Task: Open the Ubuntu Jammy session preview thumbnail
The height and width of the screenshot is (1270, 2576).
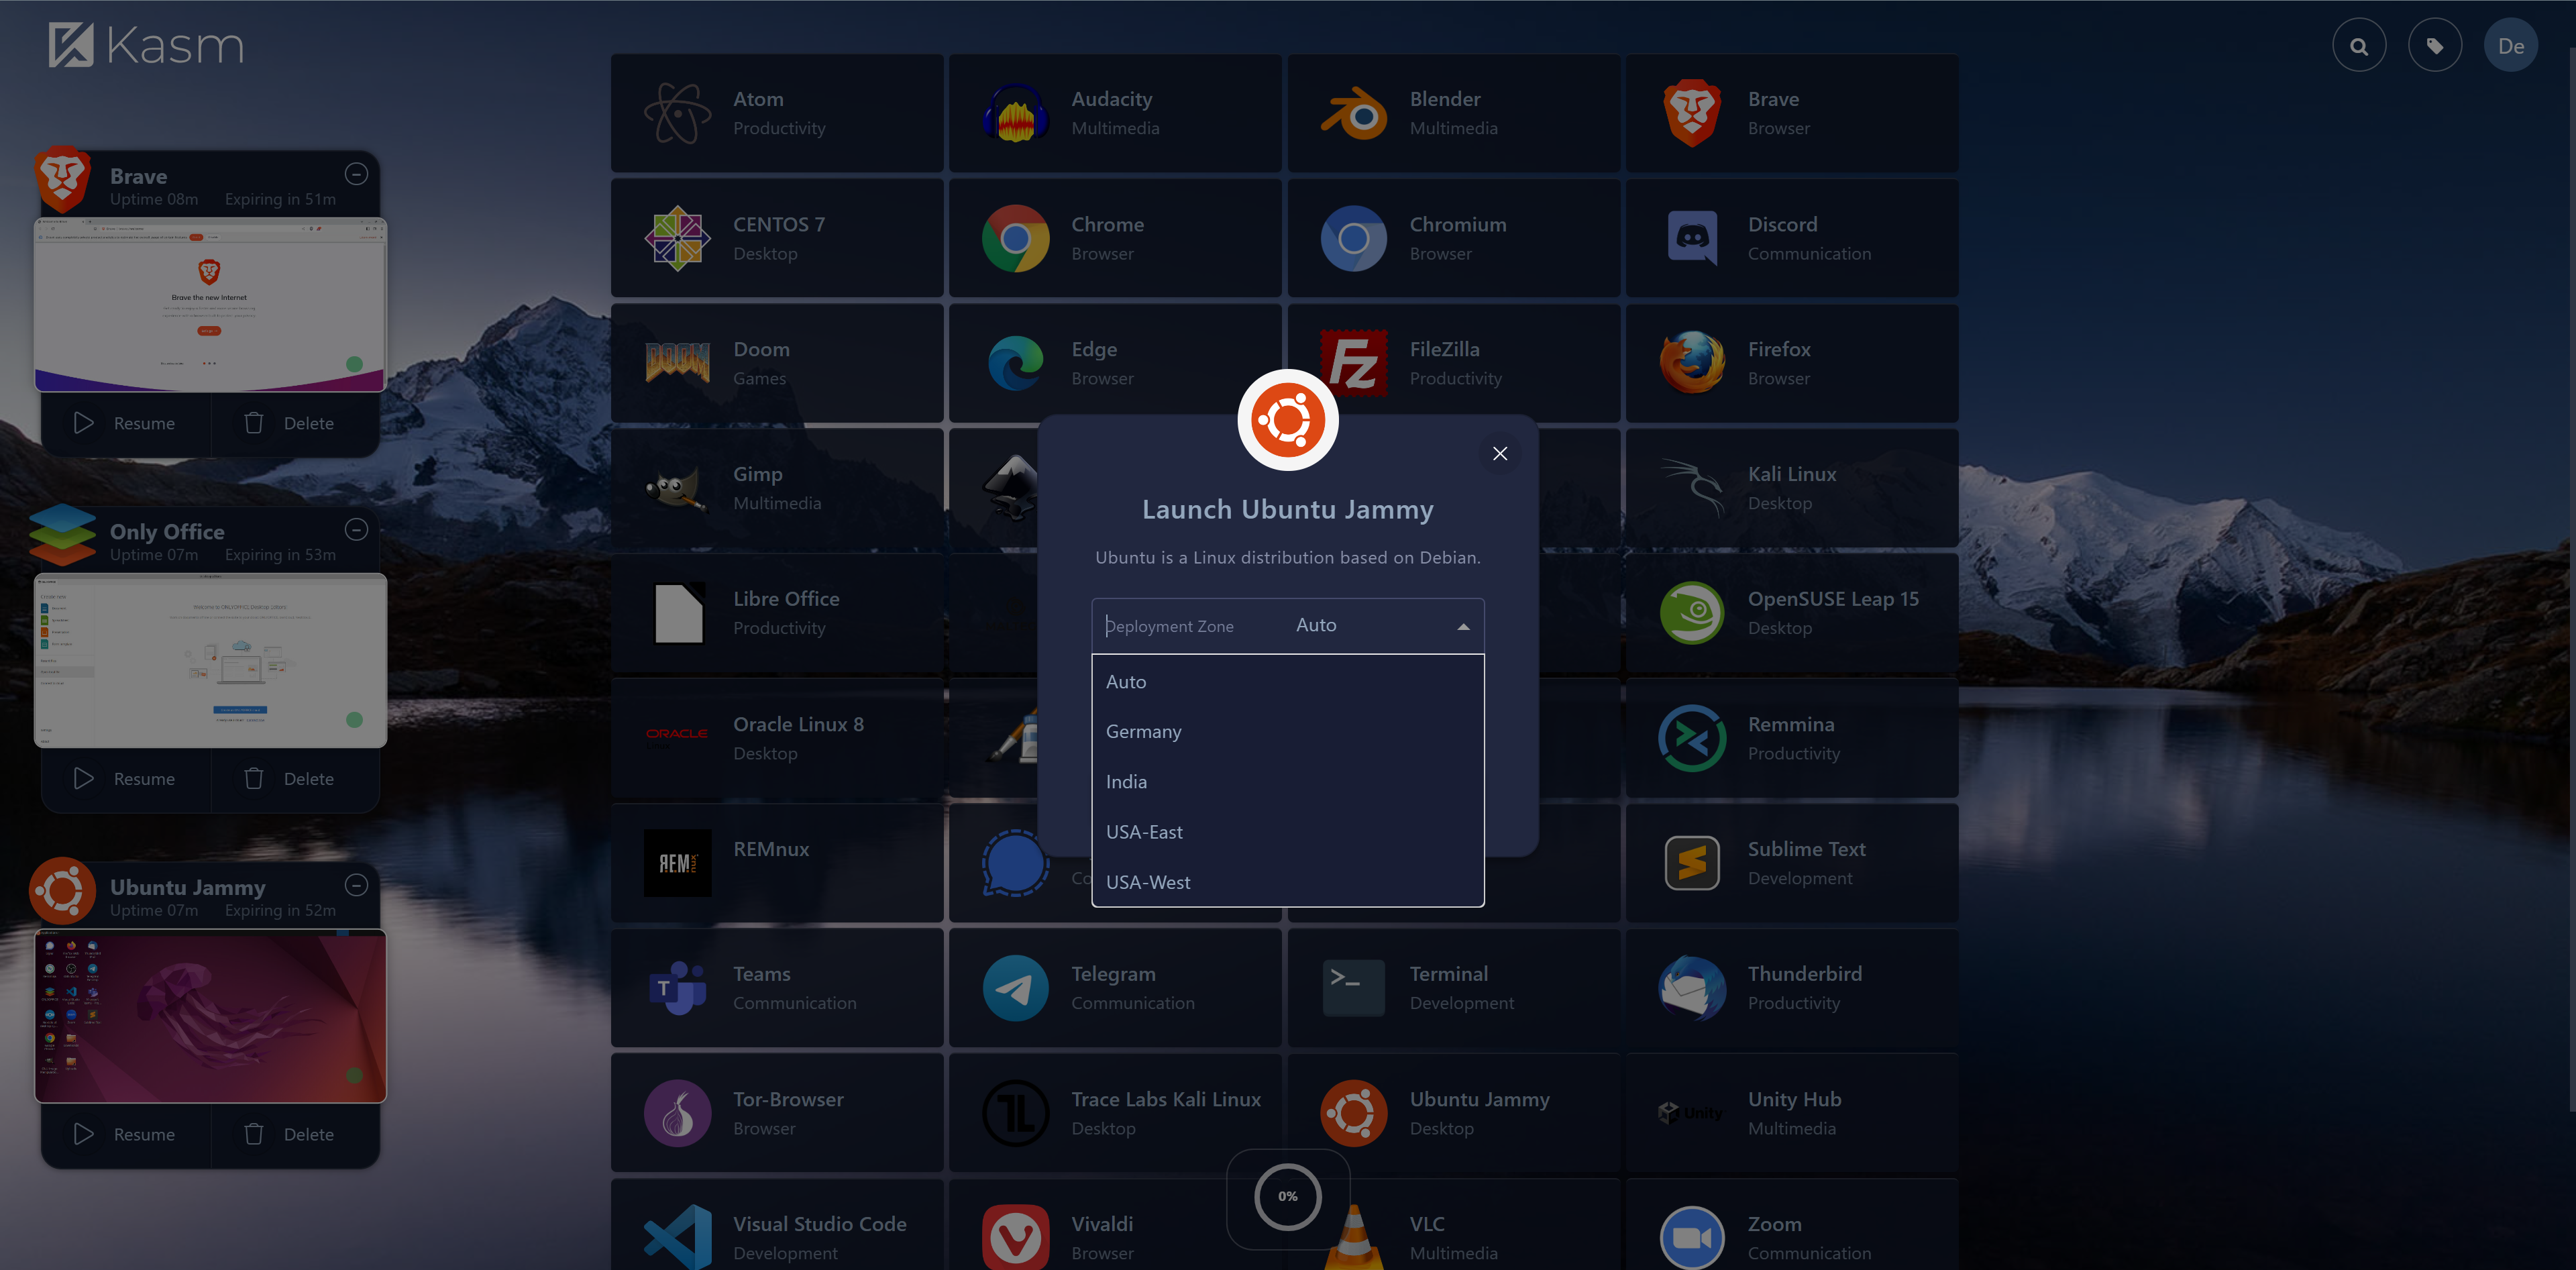Action: pos(211,1016)
